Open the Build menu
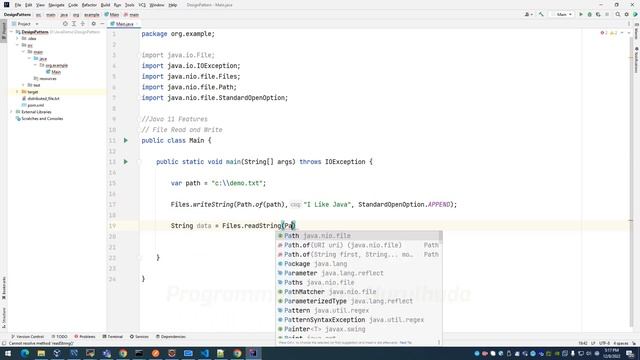This screenshot has width=640, height=360. coord(105,5)
